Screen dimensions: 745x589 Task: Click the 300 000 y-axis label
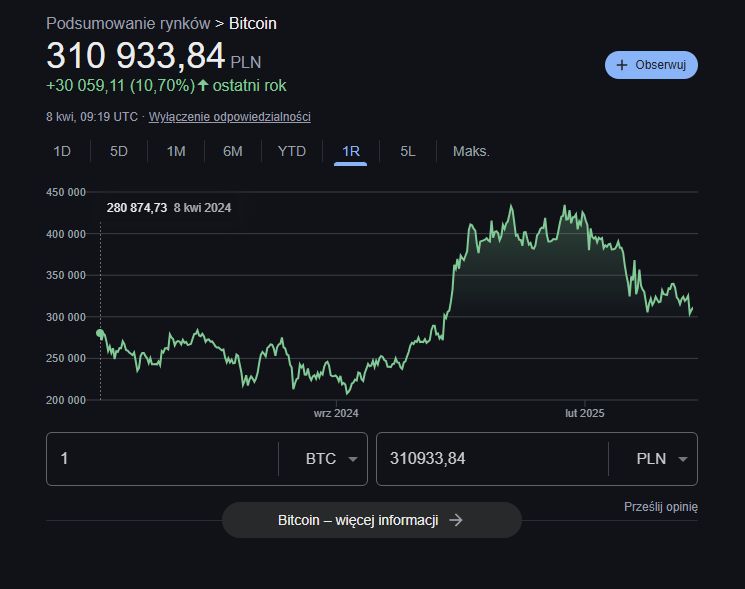coord(66,317)
